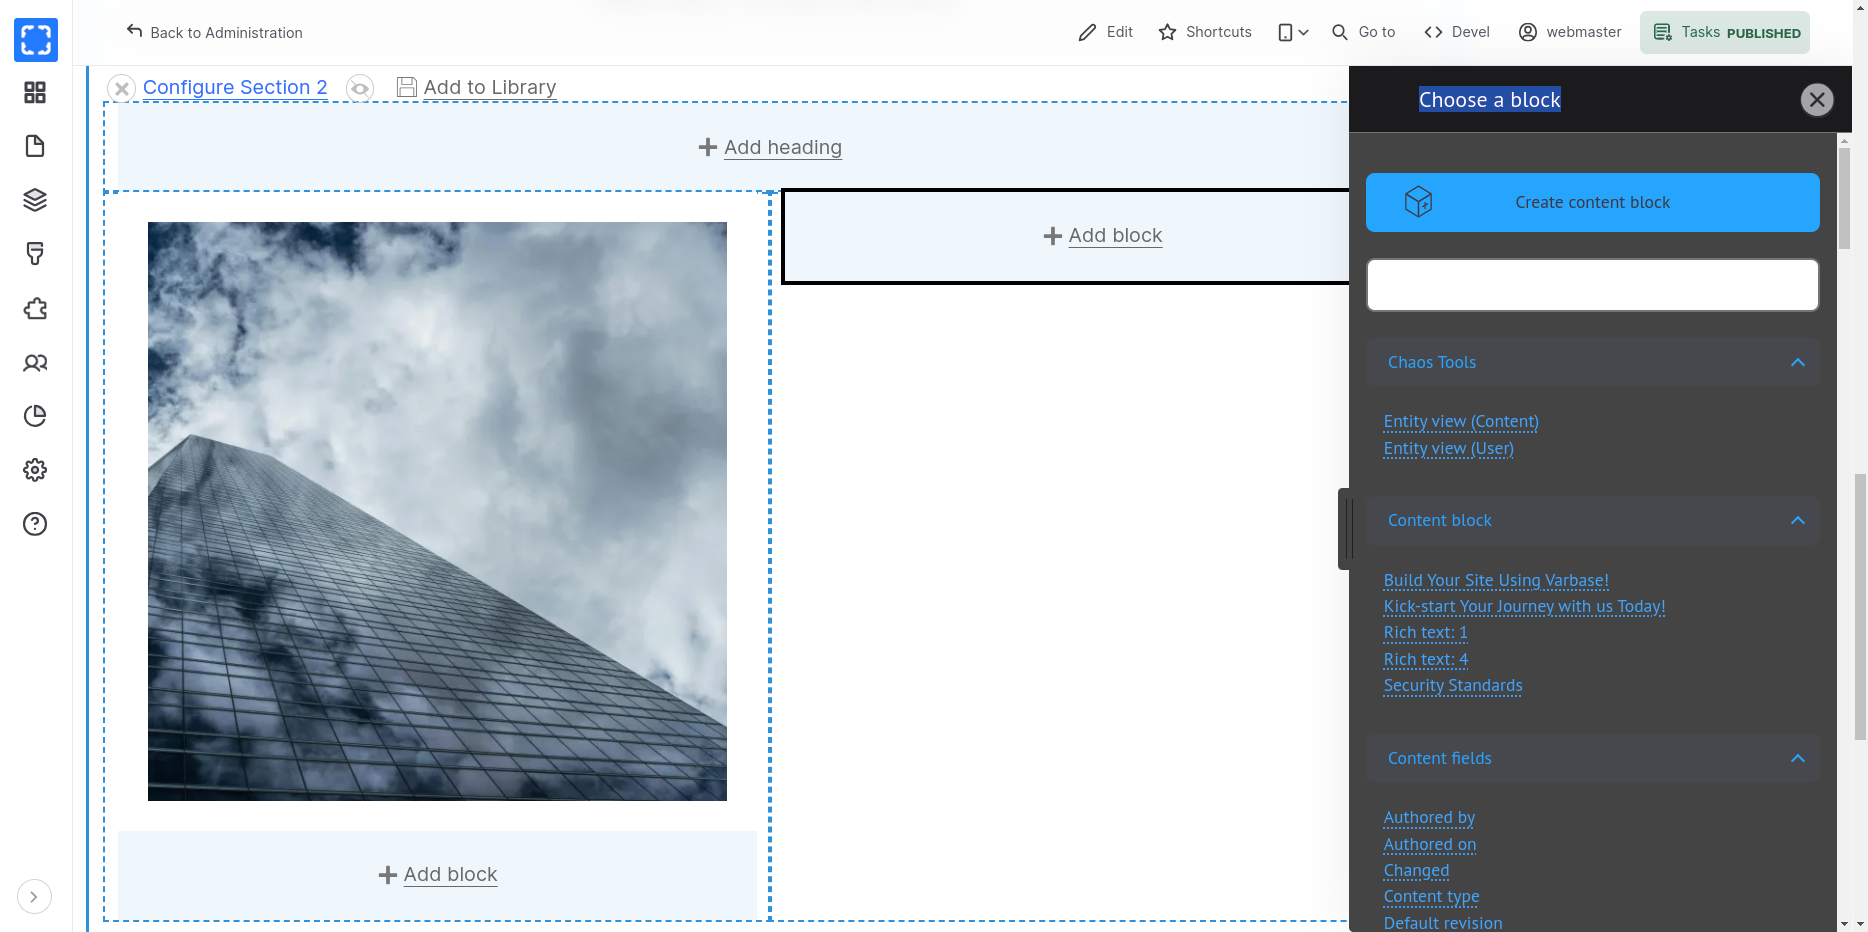Viewport: 1868px width, 932px height.
Task: Open the People icon in sidebar
Action: tap(35, 362)
